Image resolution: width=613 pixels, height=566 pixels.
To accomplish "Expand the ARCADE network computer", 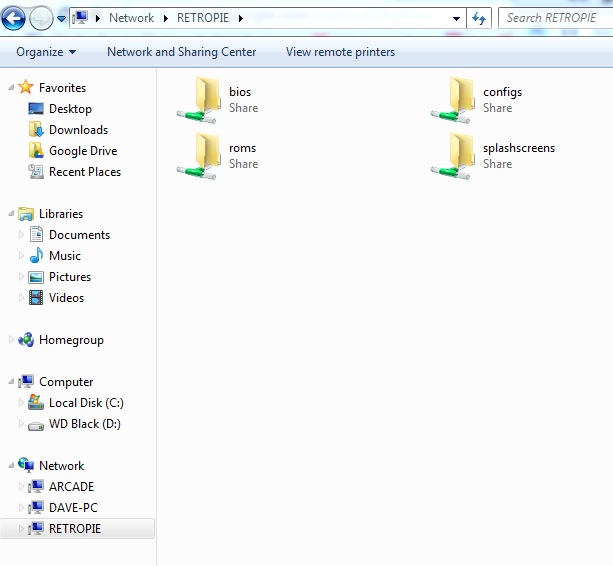I will pyautogui.click(x=21, y=487).
